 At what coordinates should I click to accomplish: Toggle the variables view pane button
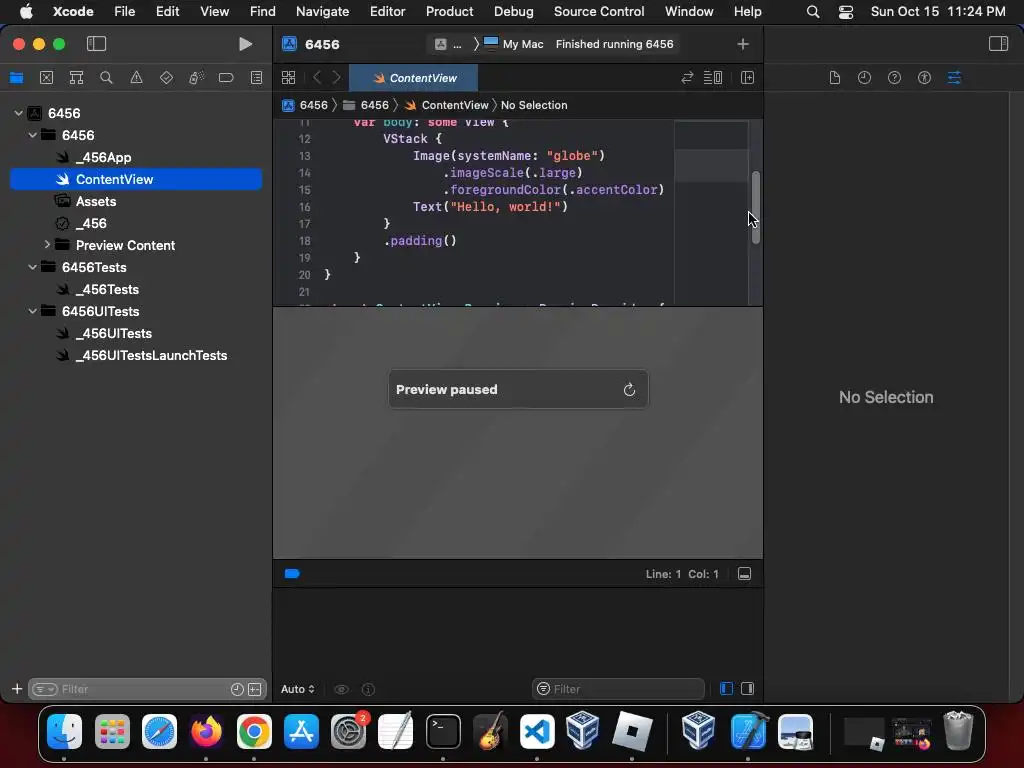(726, 688)
